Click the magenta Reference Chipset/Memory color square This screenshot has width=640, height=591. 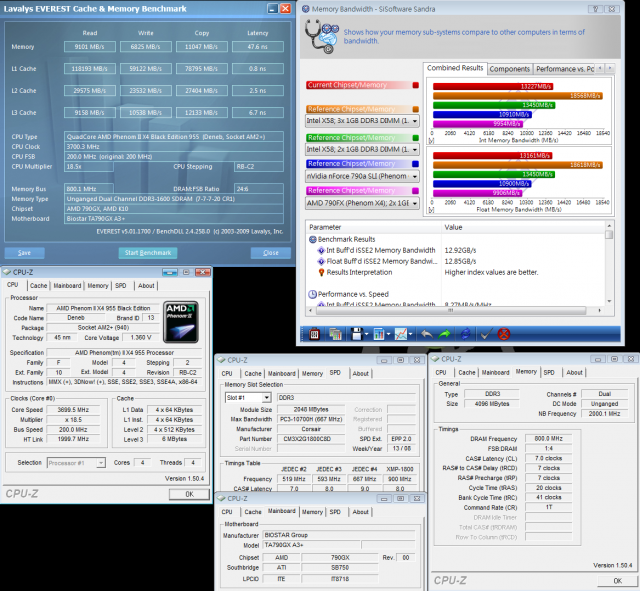click(x=416, y=191)
